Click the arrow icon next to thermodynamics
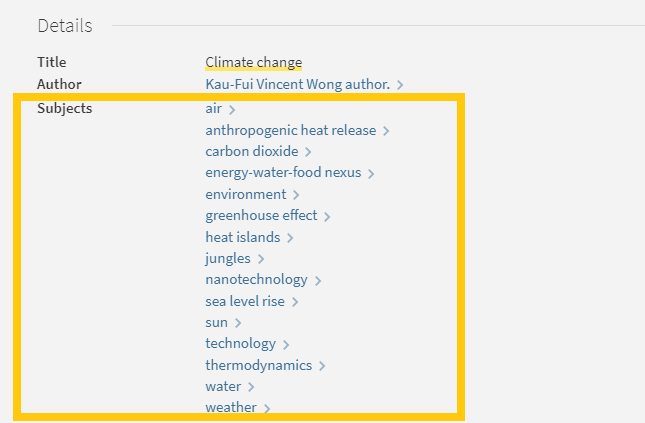 click(322, 366)
